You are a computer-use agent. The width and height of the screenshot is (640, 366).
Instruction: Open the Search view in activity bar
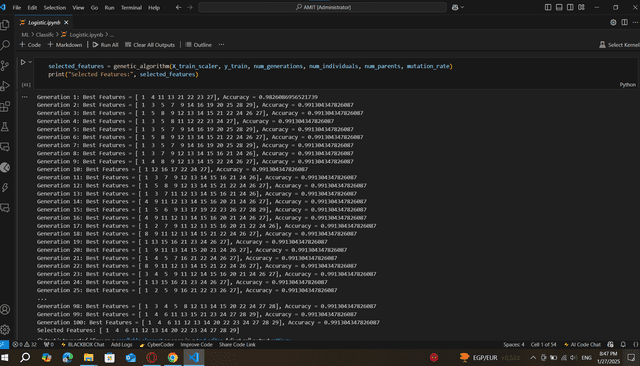pyautogui.click(x=5, y=45)
